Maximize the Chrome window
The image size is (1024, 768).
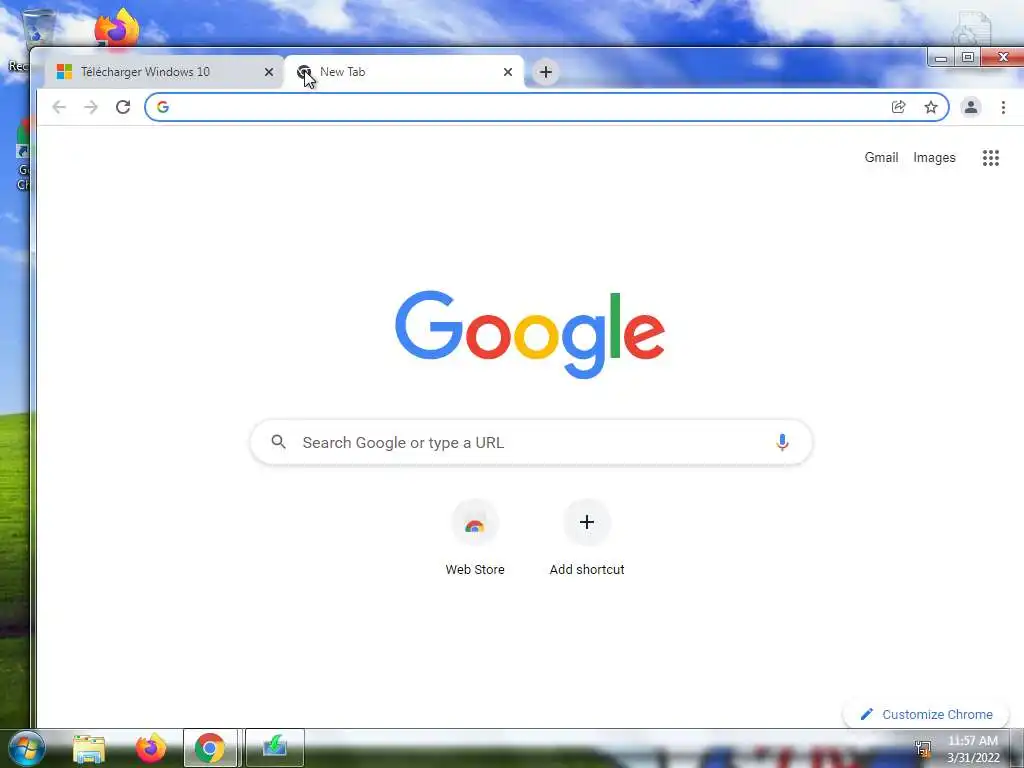tap(968, 57)
